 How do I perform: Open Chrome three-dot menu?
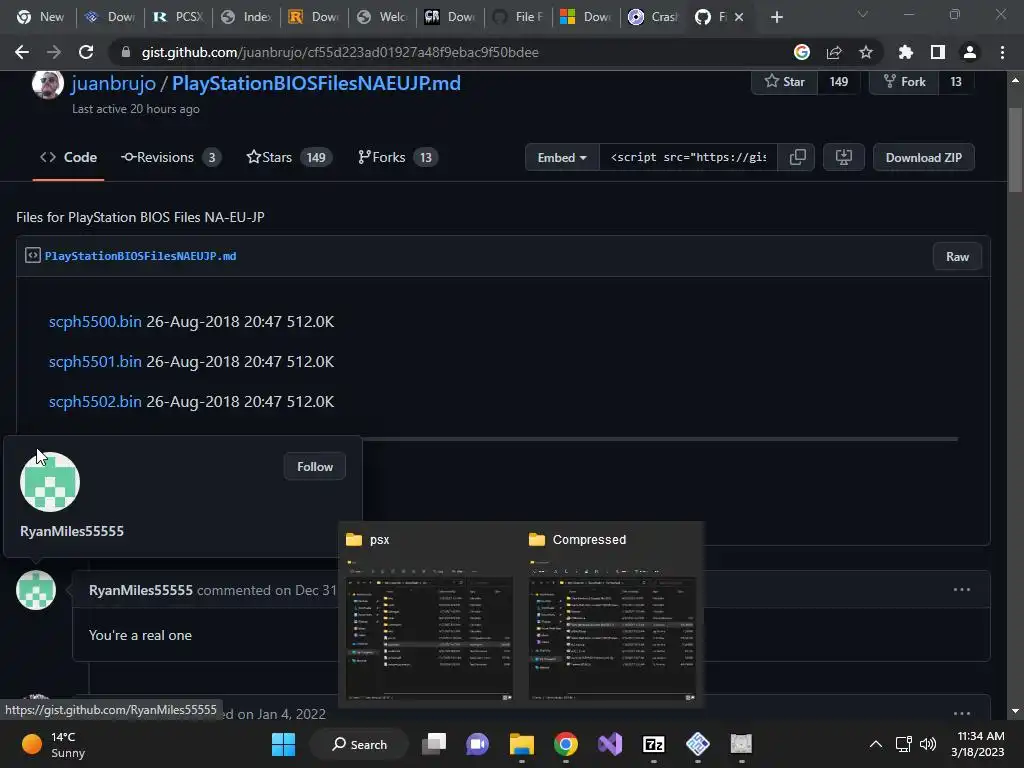pos(1002,52)
